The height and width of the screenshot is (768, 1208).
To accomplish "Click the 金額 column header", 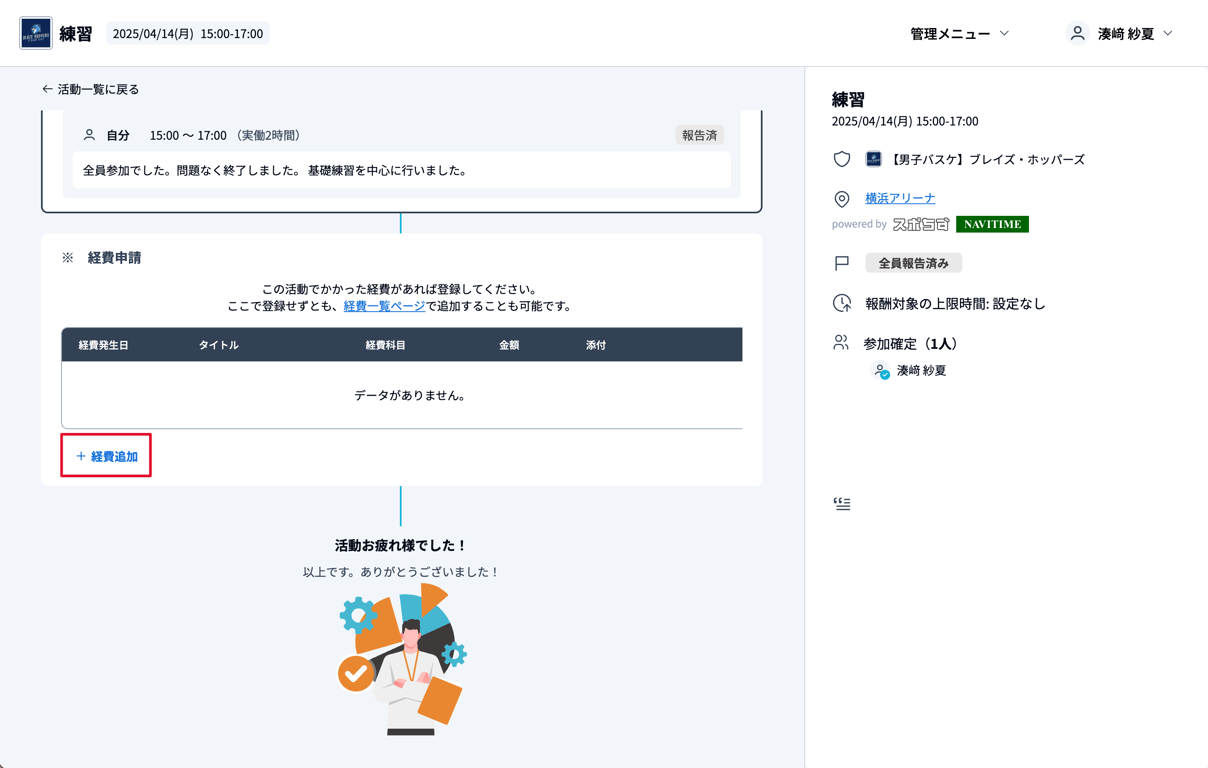I will click(509, 345).
